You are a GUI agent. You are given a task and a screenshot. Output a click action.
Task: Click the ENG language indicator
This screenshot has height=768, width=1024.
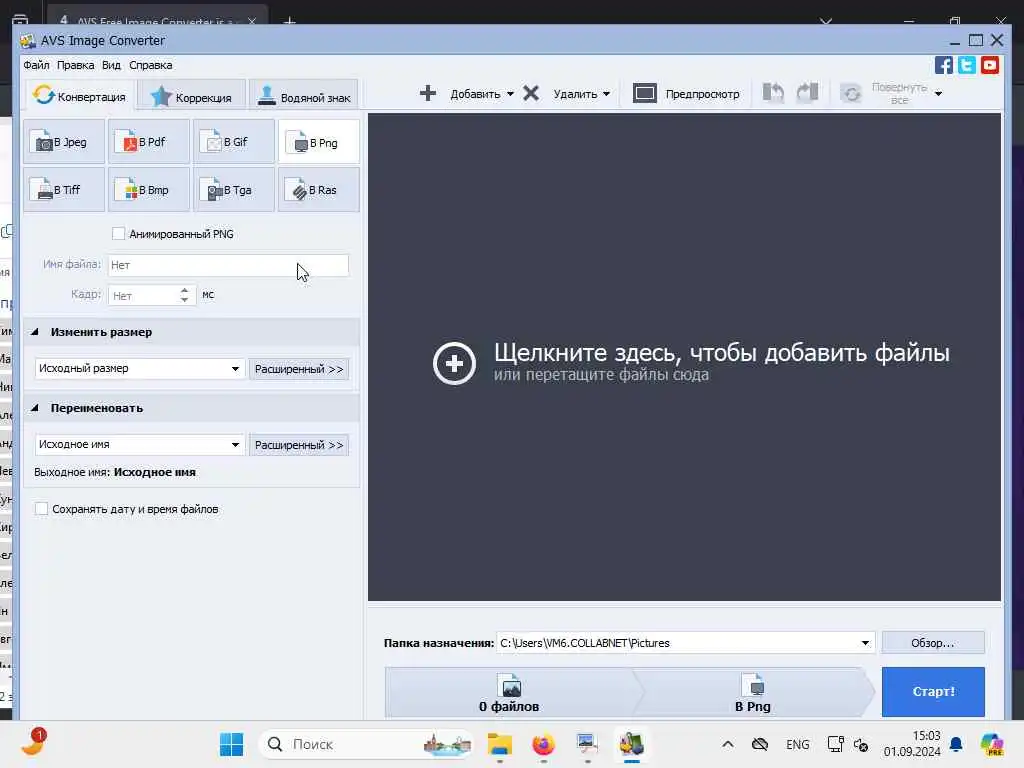pyautogui.click(x=797, y=744)
